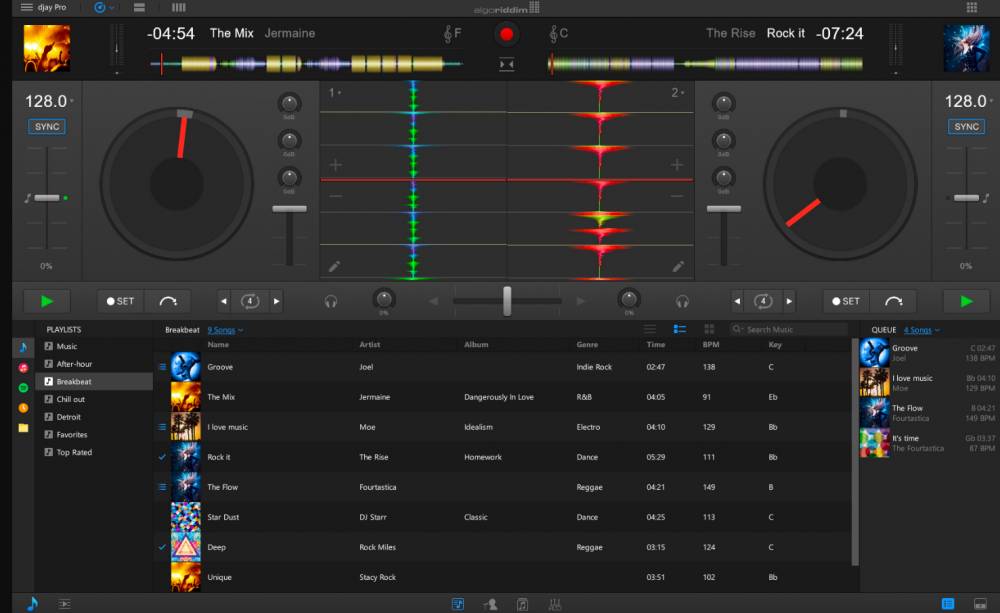
Task: Click deck 2 jump-to-cue curved arrow
Action: click(x=894, y=301)
